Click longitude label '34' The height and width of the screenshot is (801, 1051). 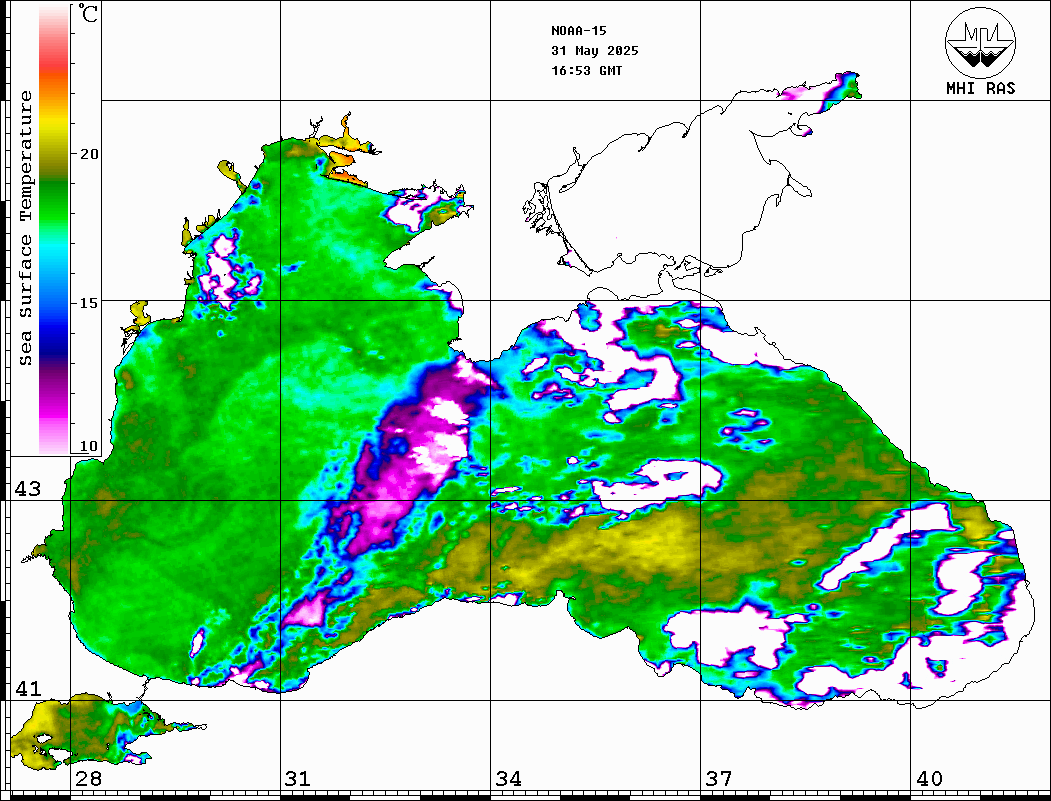(x=508, y=779)
